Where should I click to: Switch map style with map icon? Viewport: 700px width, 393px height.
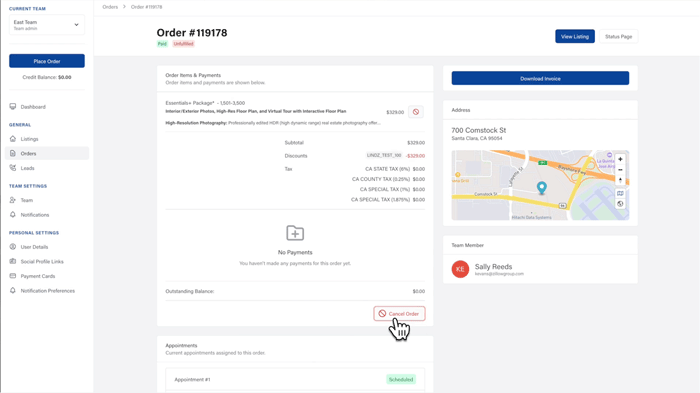click(620, 193)
